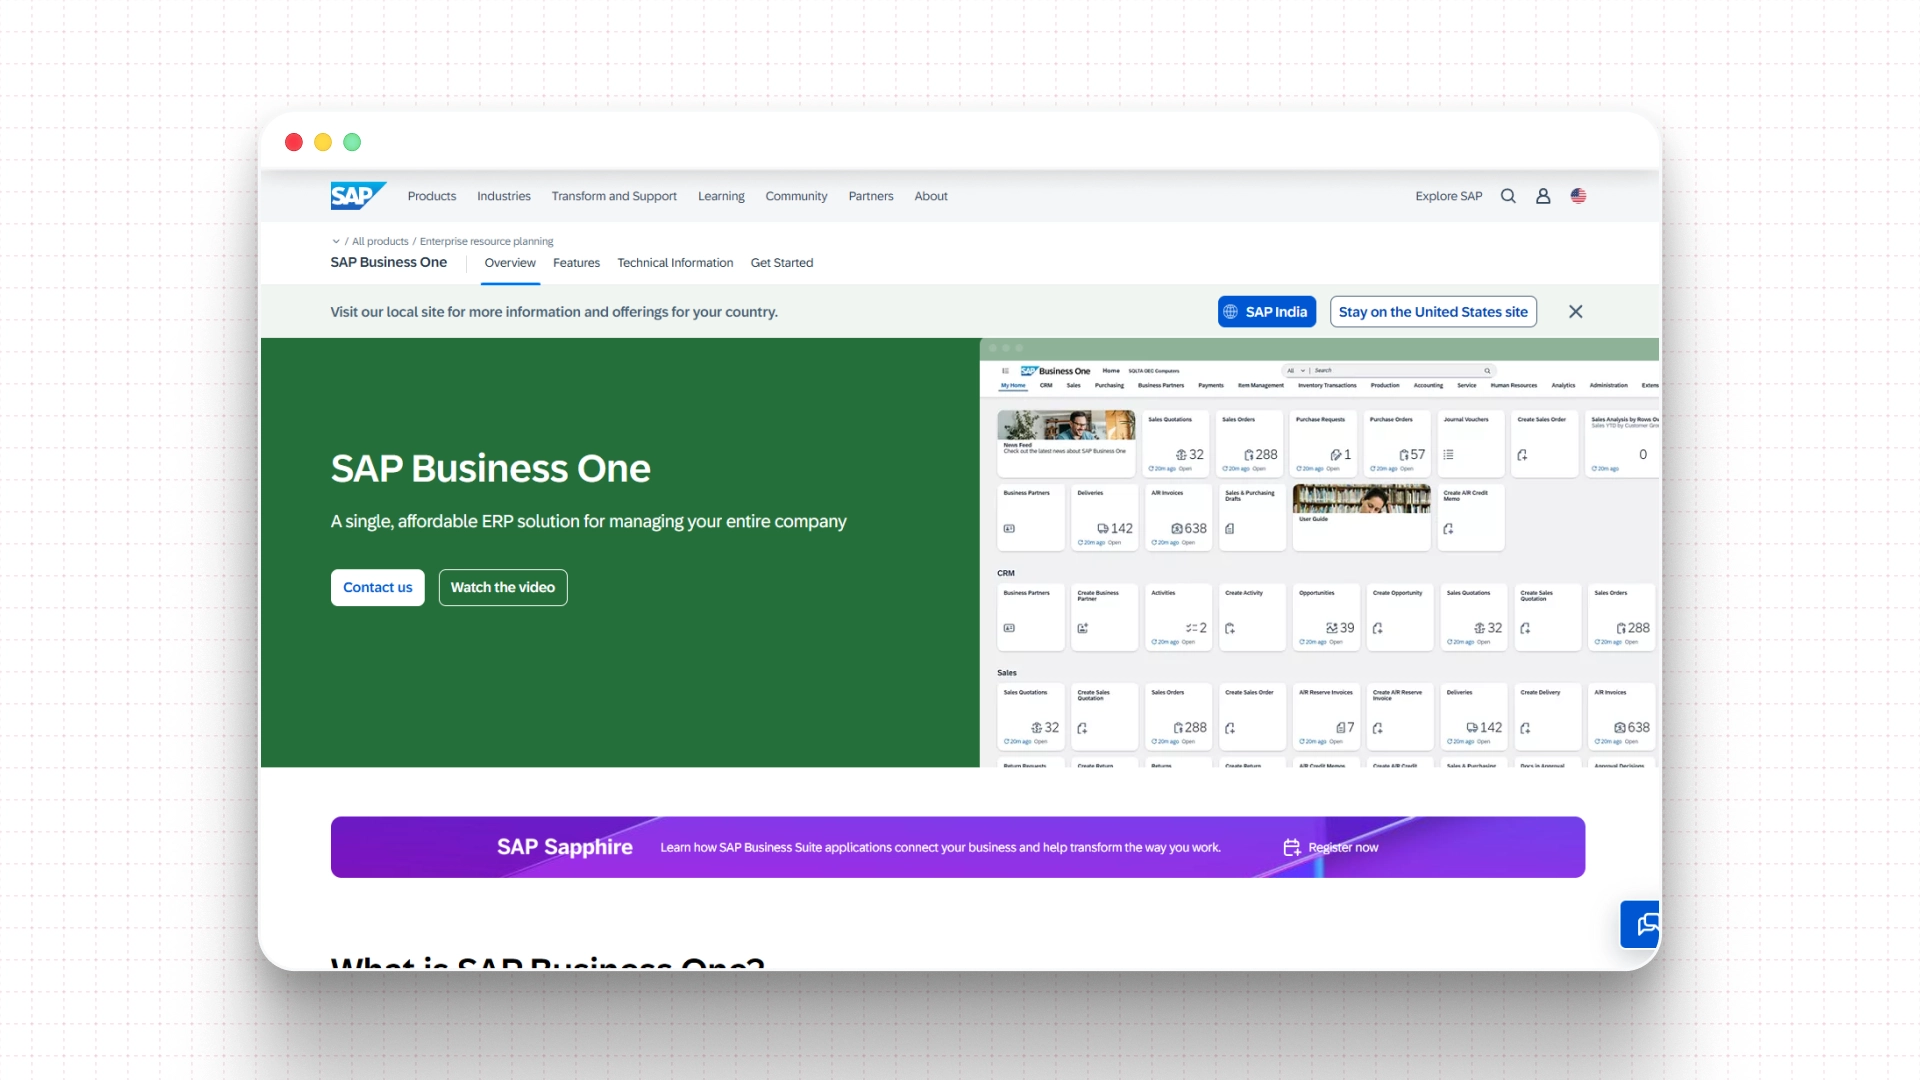Click the magnifier inside Business One search bar

pos(1487,371)
